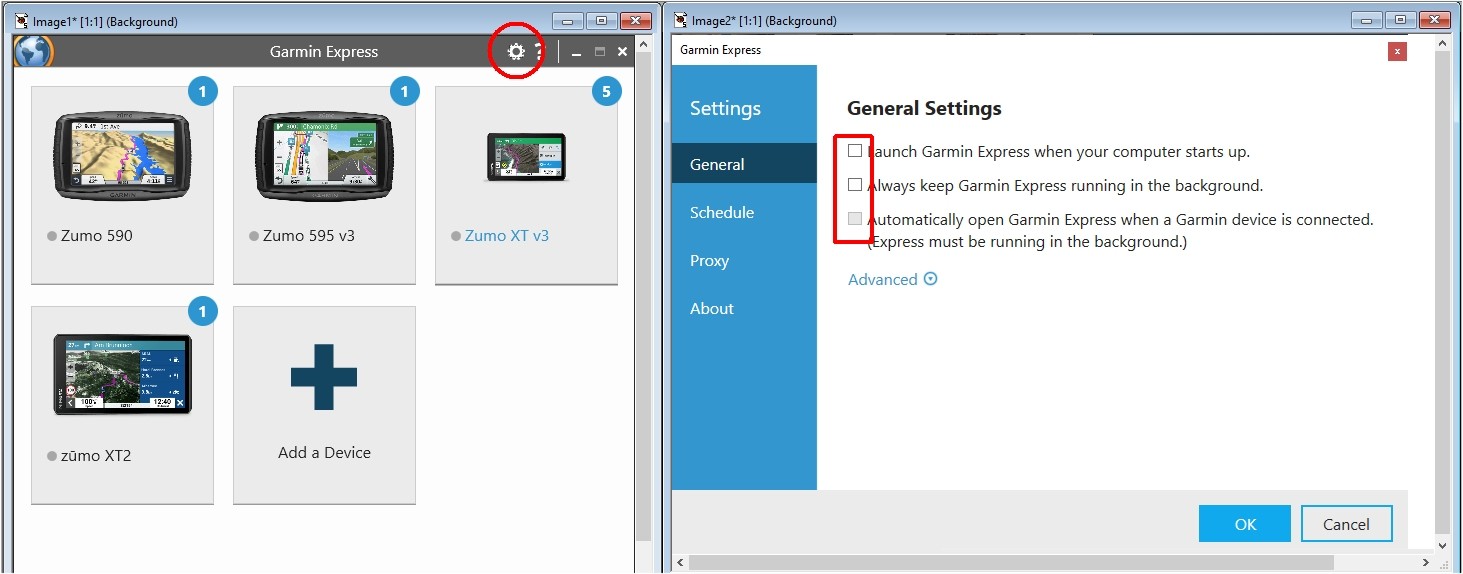Open the About settings tab
The height and width of the screenshot is (574, 1463).
pos(744,308)
